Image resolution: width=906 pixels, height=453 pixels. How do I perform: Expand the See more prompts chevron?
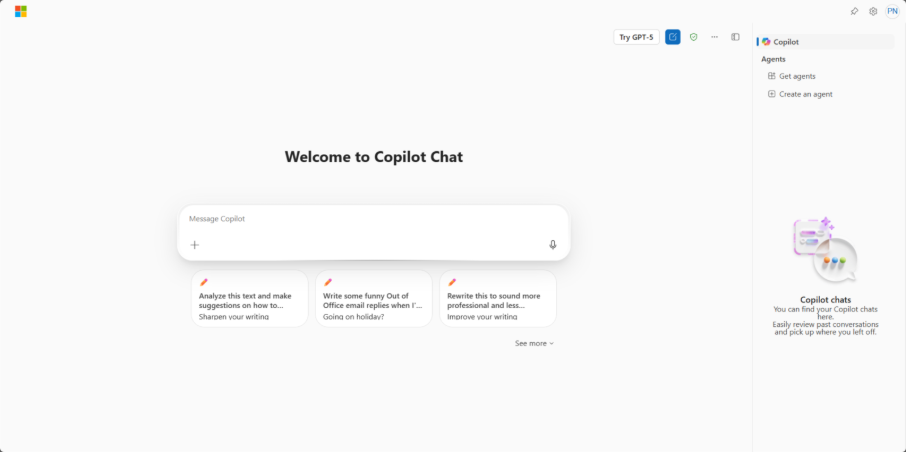pos(534,343)
